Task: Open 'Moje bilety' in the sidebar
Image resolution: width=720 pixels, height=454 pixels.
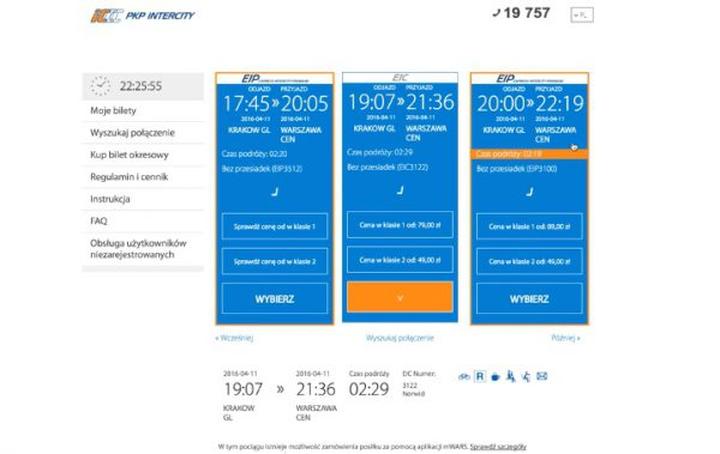Action: tap(112, 110)
